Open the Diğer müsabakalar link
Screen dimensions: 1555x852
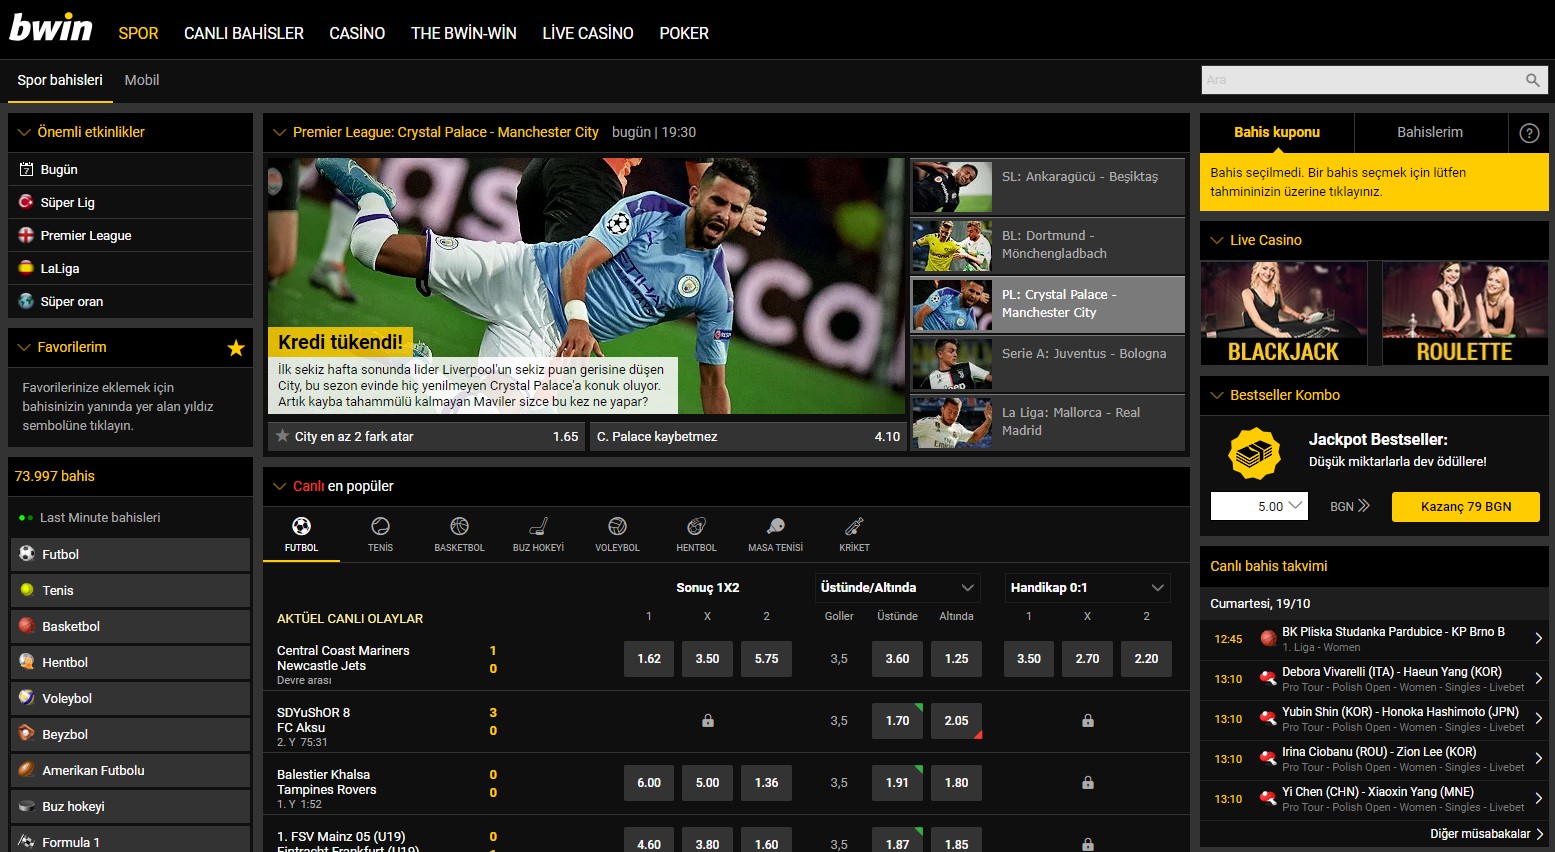click(x=1487, y=833)
